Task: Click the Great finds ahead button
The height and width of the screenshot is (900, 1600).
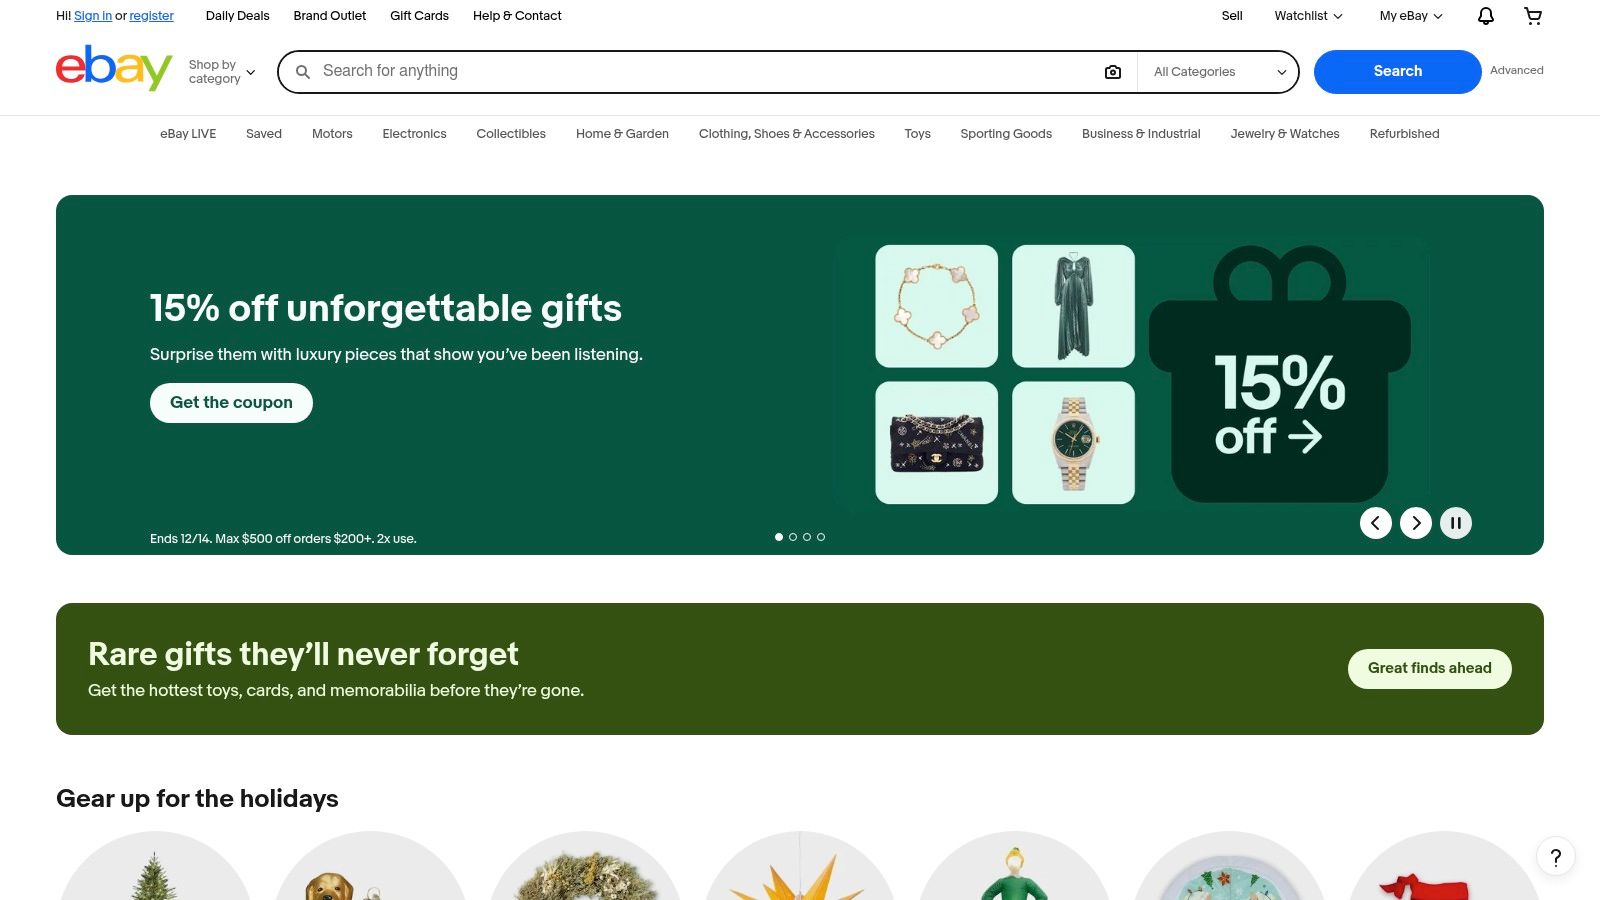Action: [x=1429, y=669]
